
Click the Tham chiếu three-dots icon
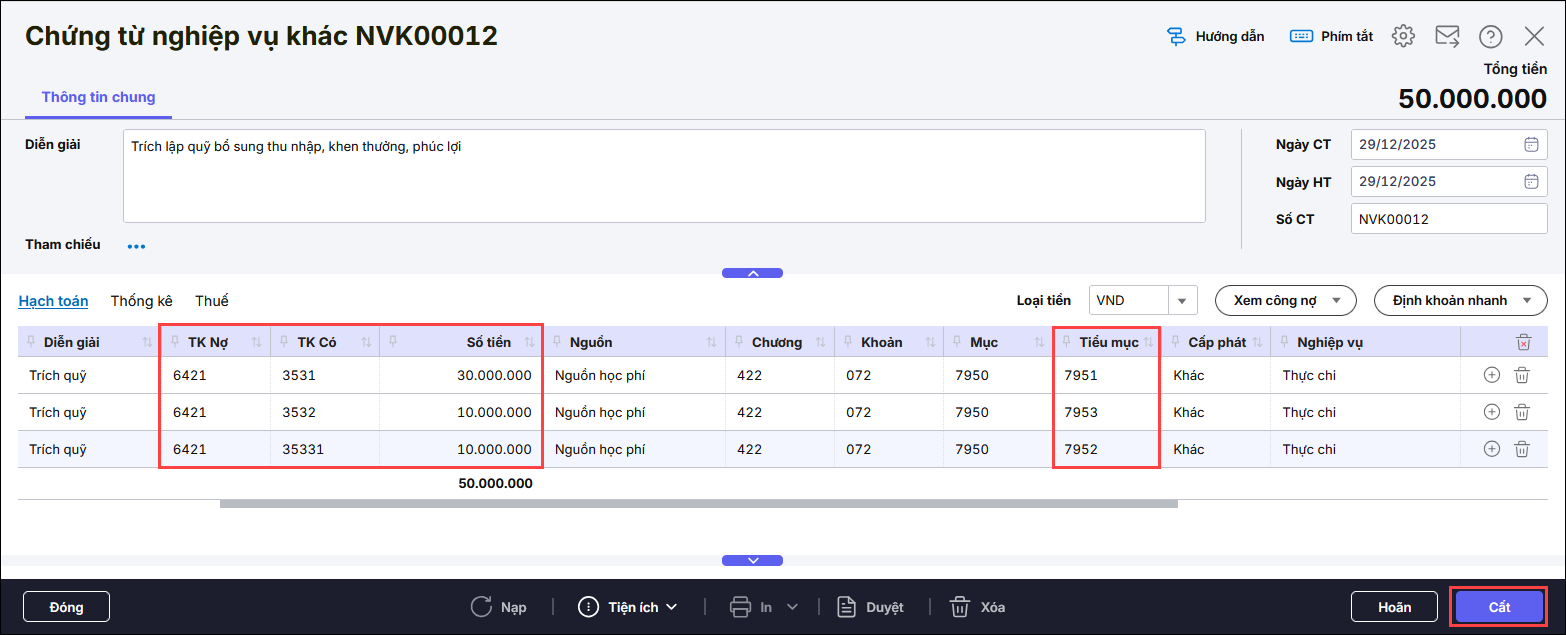136,246
